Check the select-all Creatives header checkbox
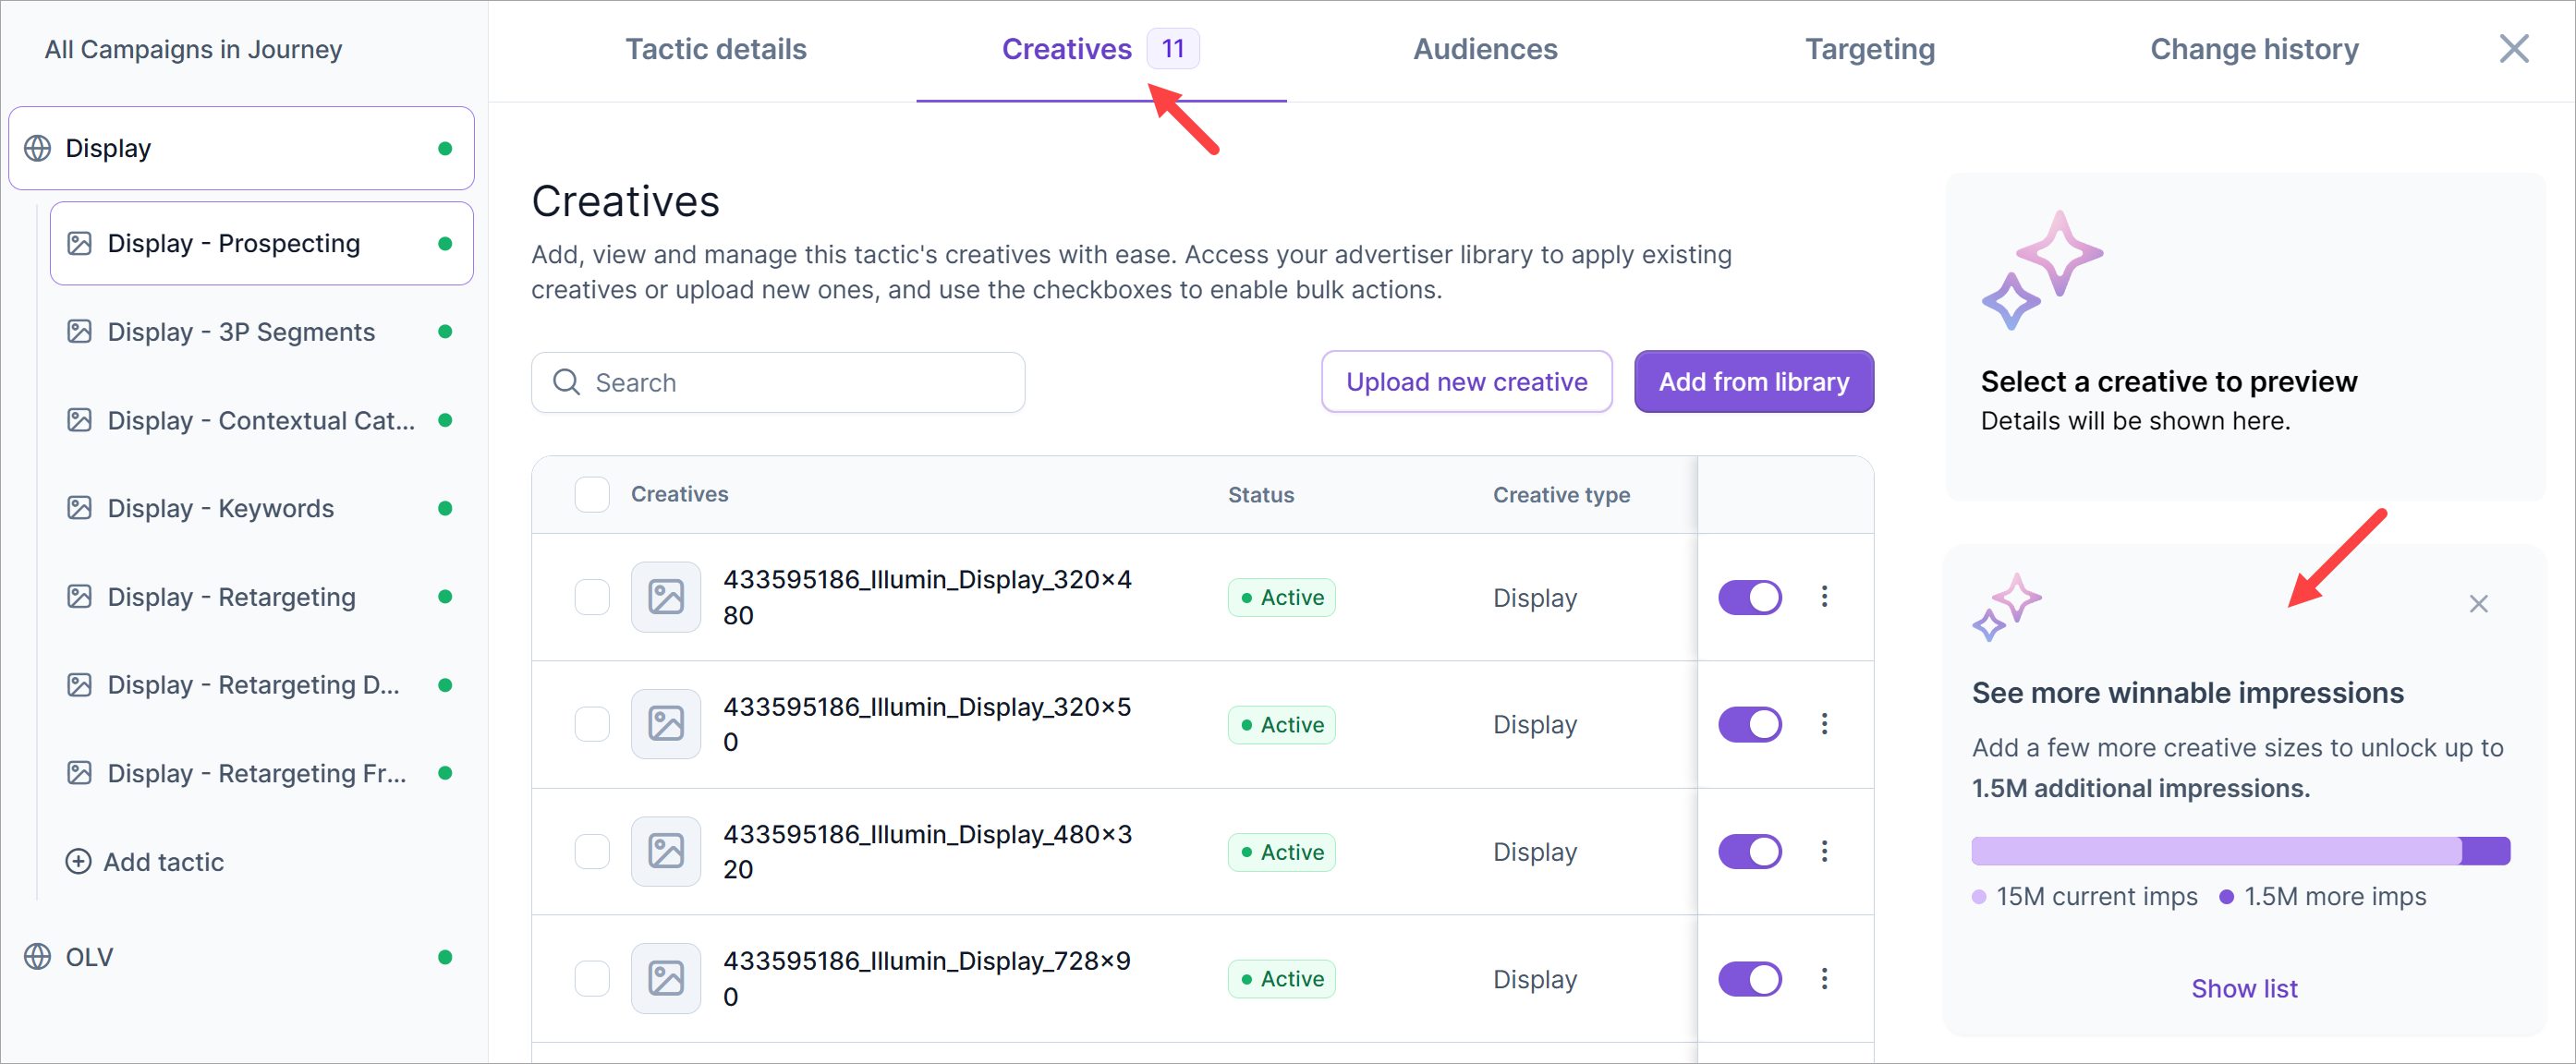The height and width of the screenshot is (1064, 2576). point(592,494)
